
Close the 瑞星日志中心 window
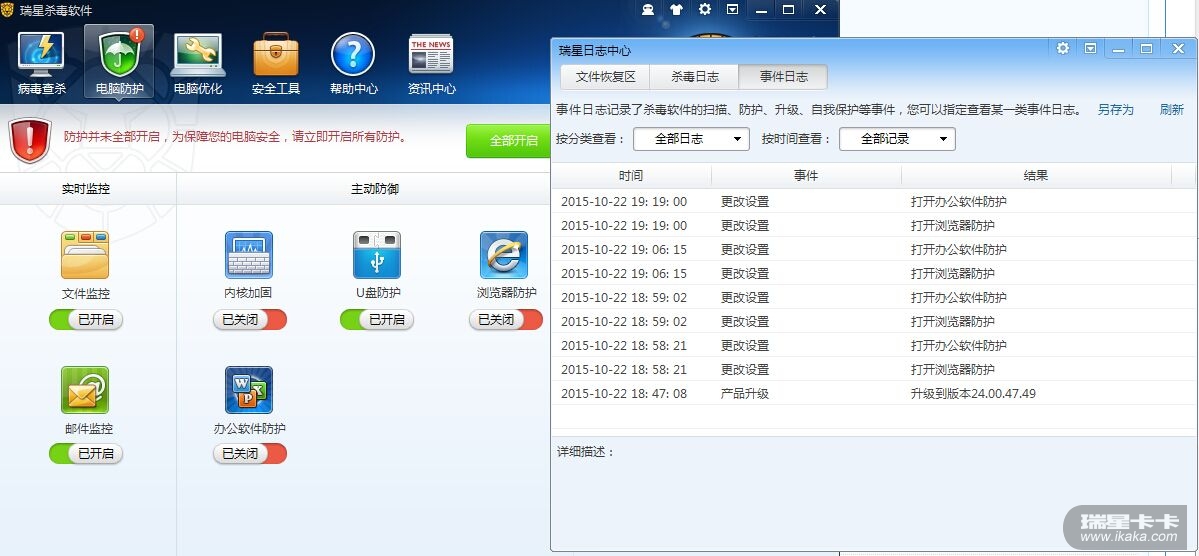[1178, 48]
